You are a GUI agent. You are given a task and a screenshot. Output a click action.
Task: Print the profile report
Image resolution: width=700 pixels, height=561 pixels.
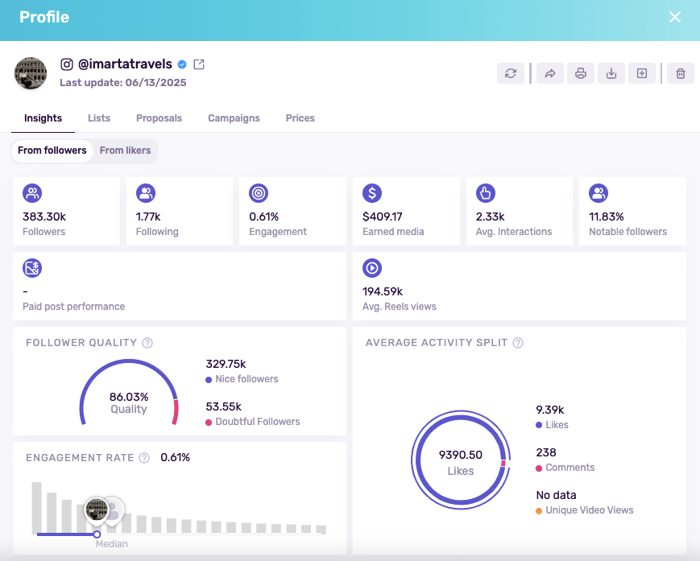pos(579,73)
